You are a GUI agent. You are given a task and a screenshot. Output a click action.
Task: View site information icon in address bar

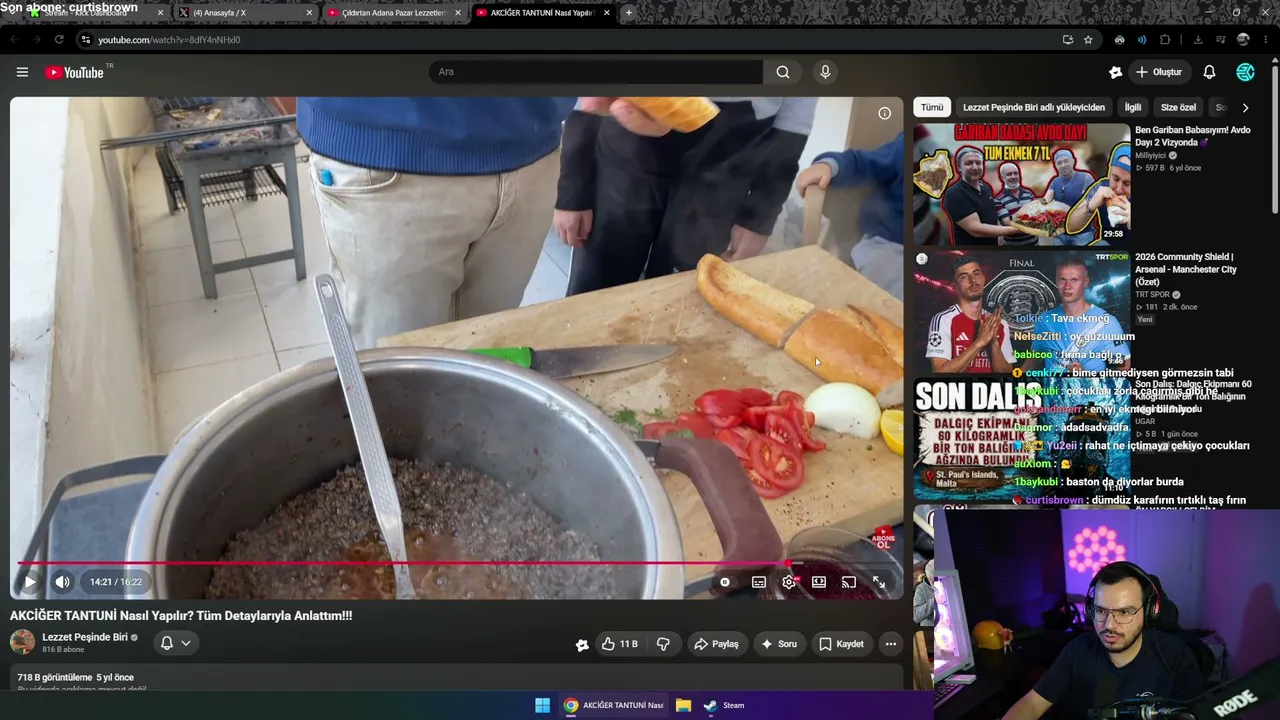pyautogui.click(x=86, y=40)
